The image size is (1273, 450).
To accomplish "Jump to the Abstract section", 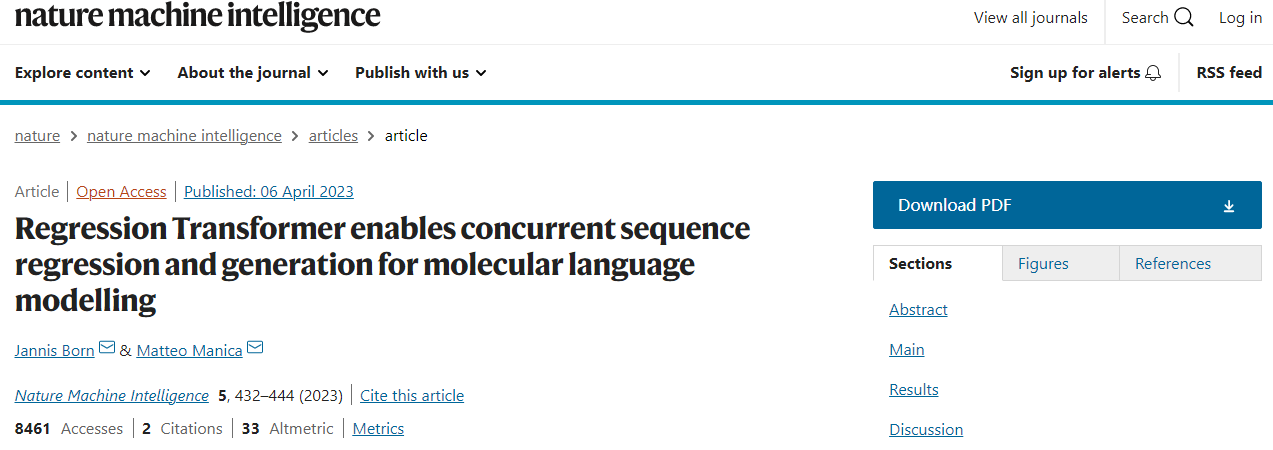I will pyautogui.click(x=918, y=310).
